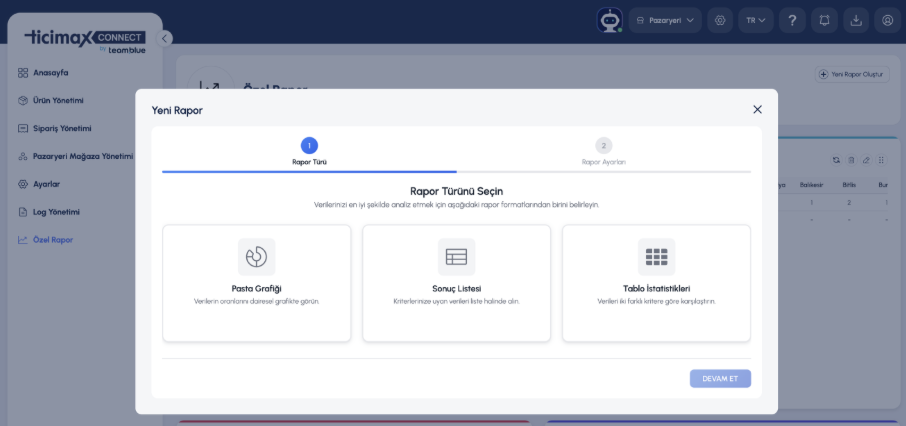Screen dimensions: 906x426
Task: Open Ürün Yönetimi menu item
Action: coord(58,101)
